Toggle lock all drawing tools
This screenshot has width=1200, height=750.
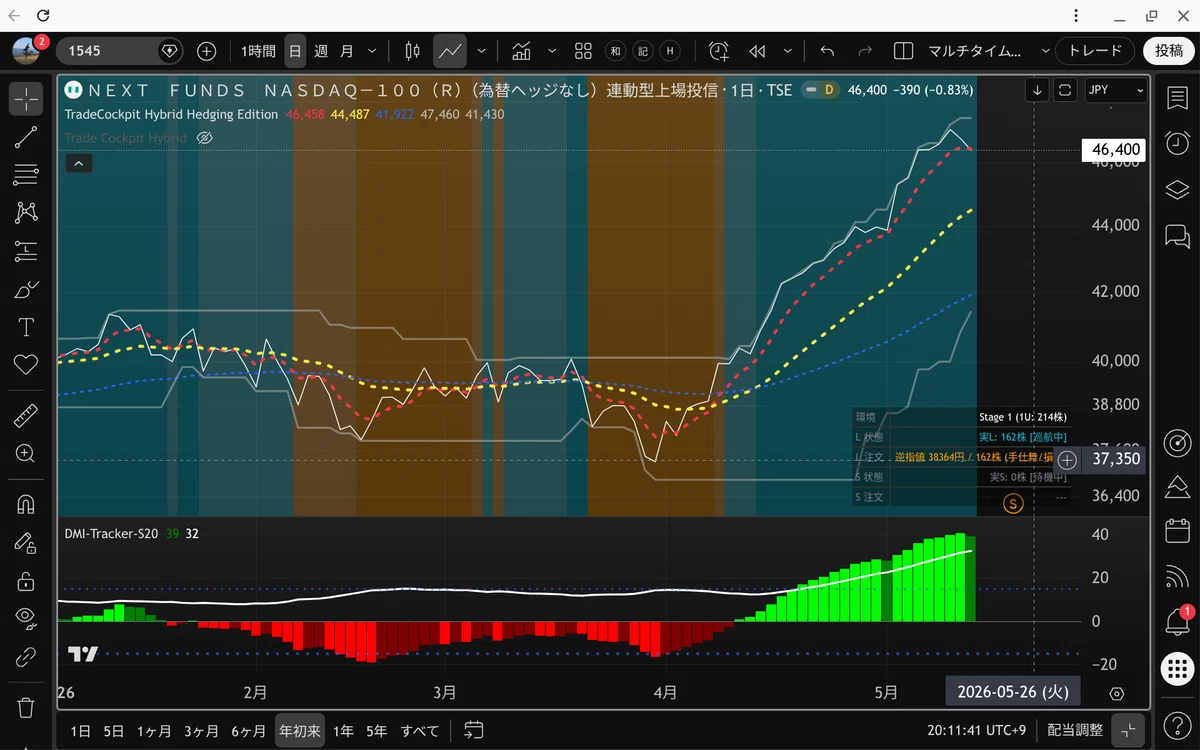pos(26,581)
